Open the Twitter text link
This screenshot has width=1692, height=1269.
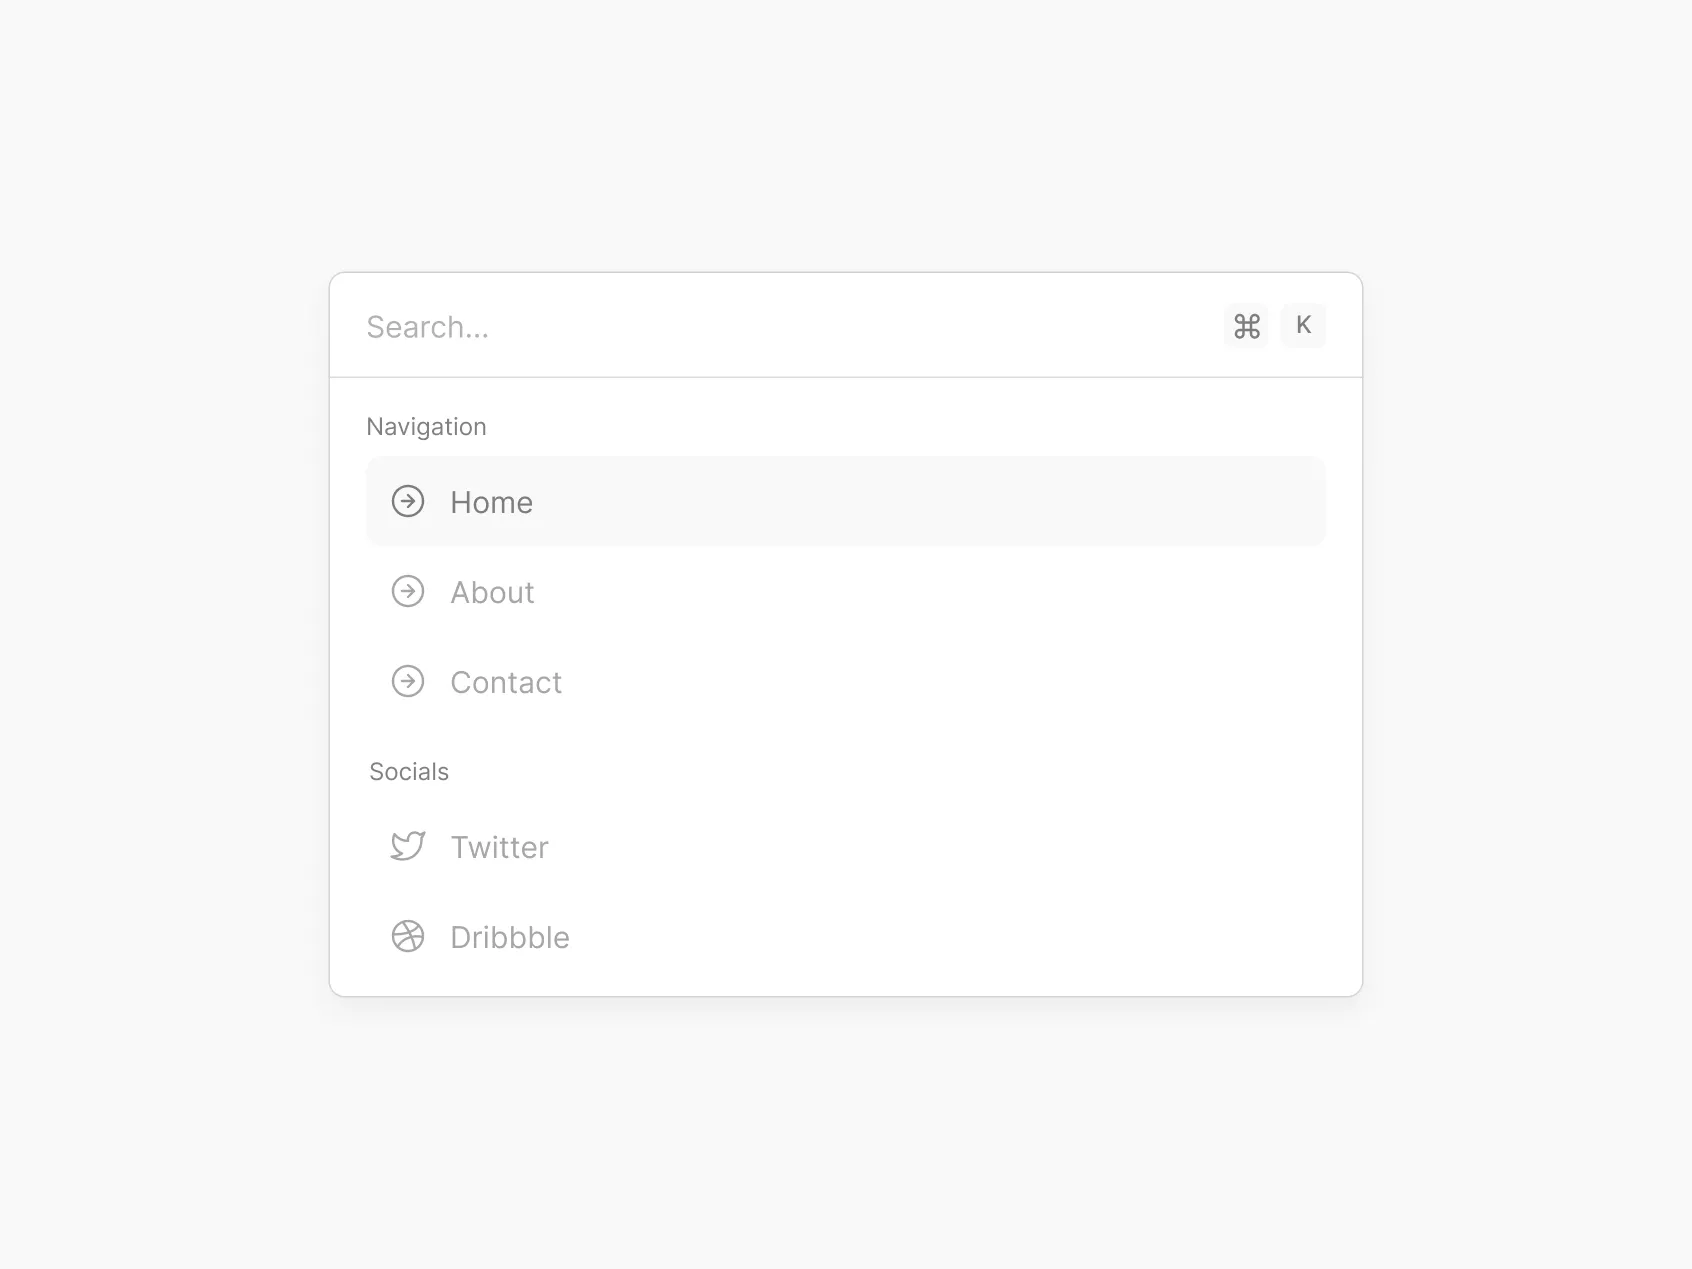pos(499,848)
